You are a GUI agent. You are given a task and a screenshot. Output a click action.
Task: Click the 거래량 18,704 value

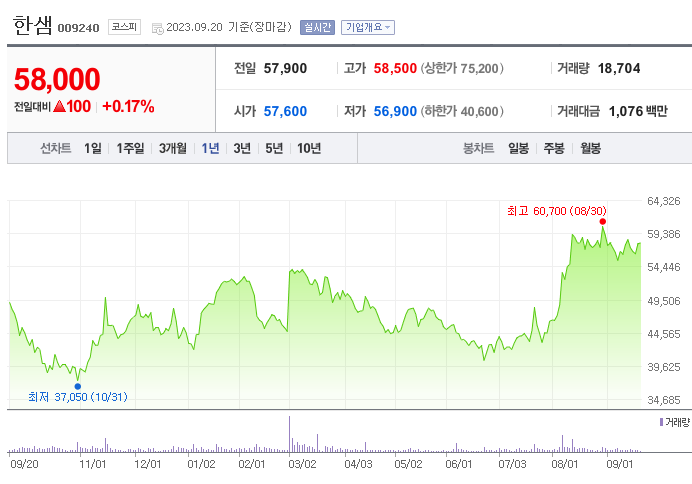tap(619, 68)
